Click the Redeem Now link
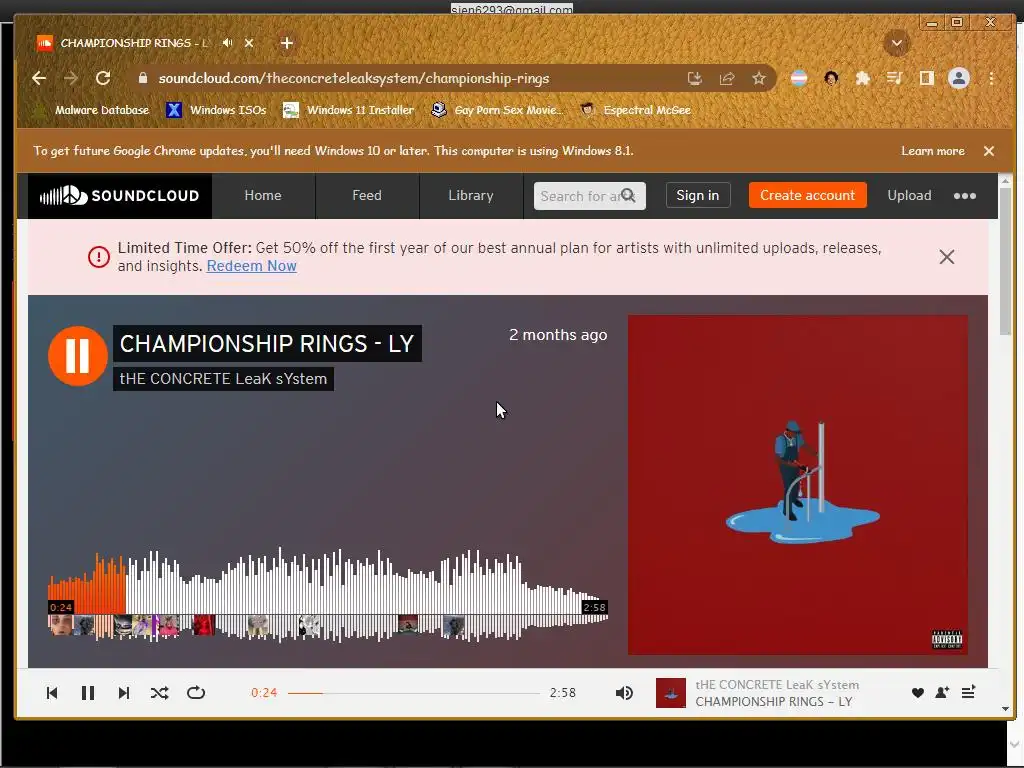This screenshot has width=1024, height=768. click(251, 266)
